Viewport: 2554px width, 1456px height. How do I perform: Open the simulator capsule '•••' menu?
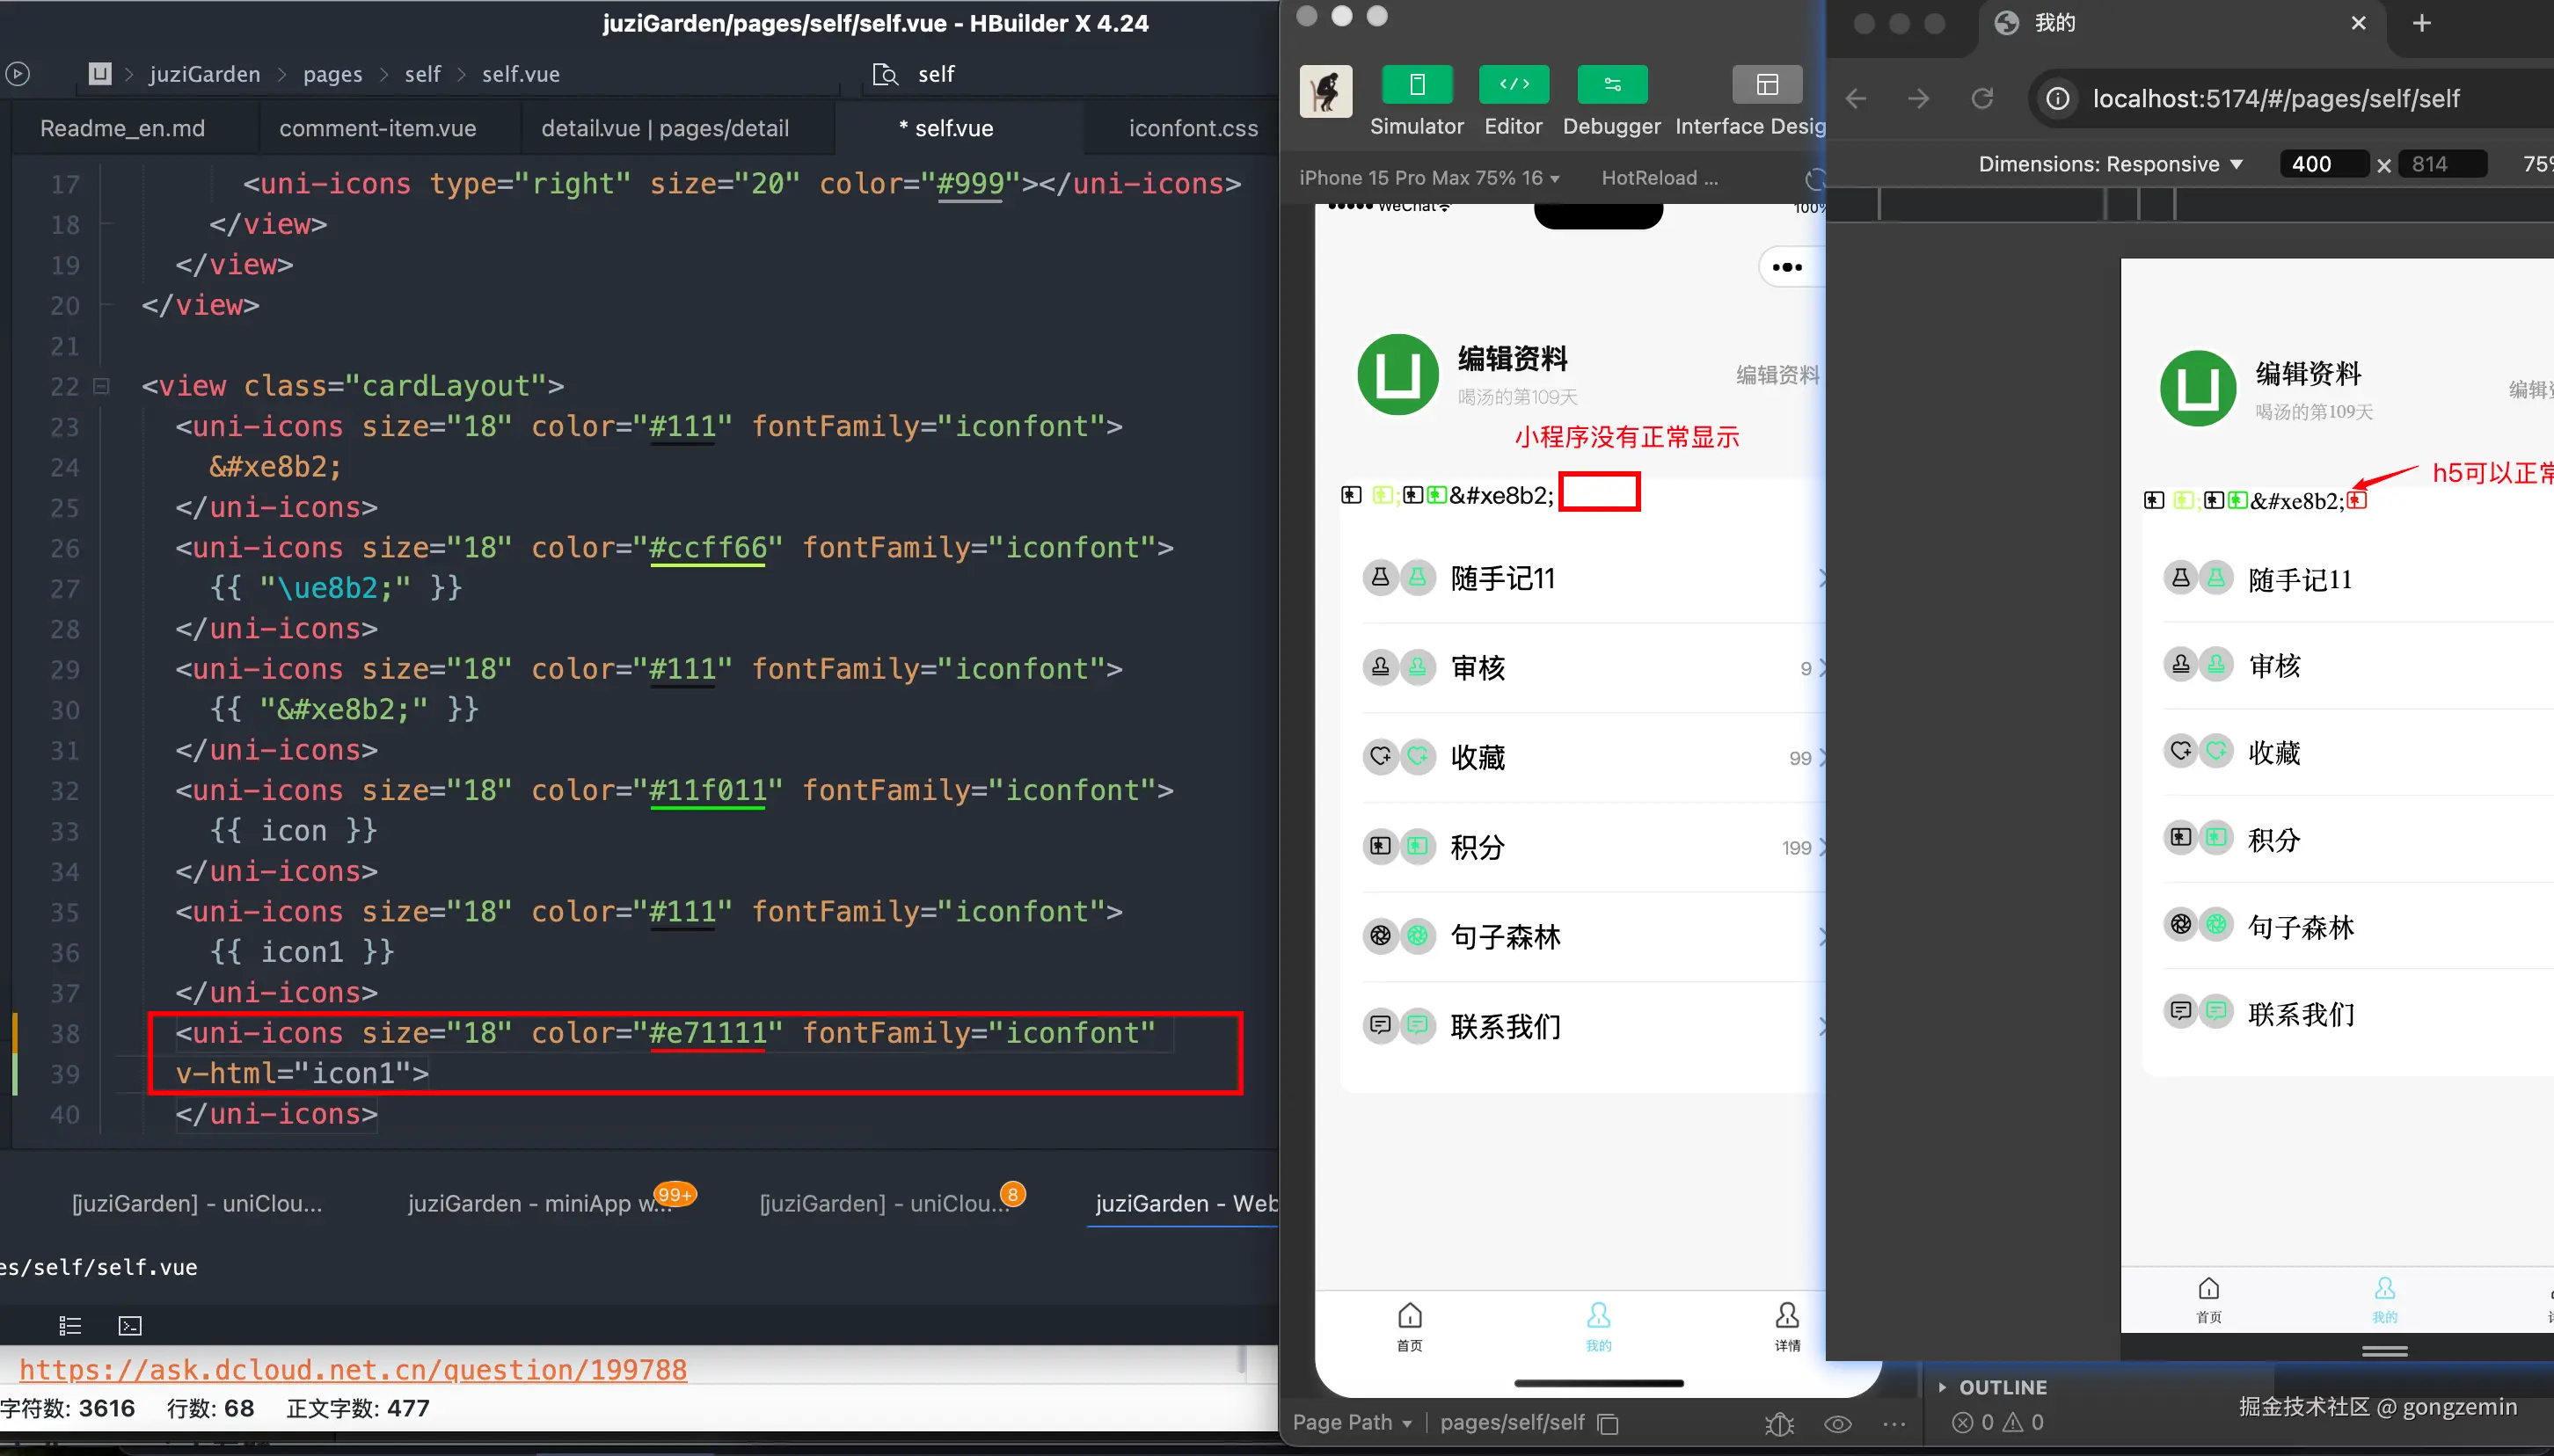1786,267
